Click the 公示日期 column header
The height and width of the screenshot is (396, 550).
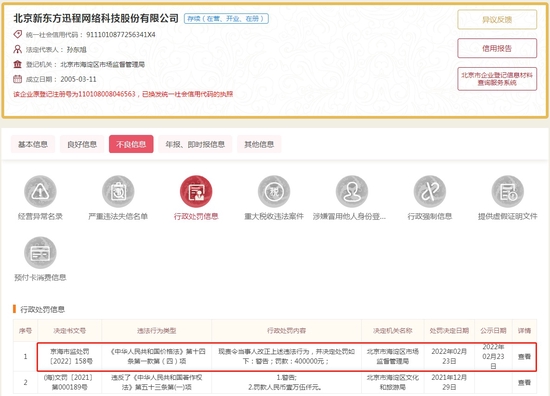(x=493, y=330)
